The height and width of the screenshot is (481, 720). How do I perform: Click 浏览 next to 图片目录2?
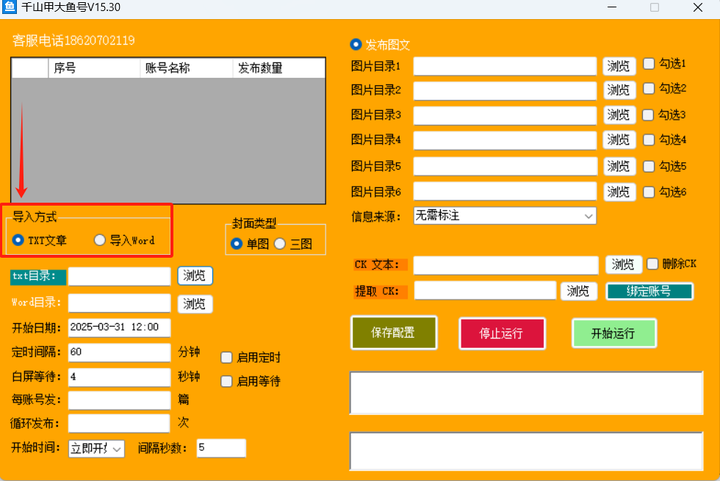pos(619,90)
